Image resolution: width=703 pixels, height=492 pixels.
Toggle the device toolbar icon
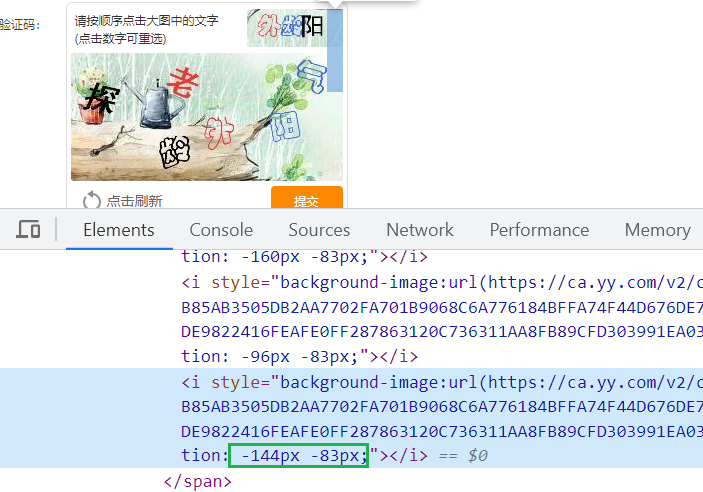(x=28, y=229)
